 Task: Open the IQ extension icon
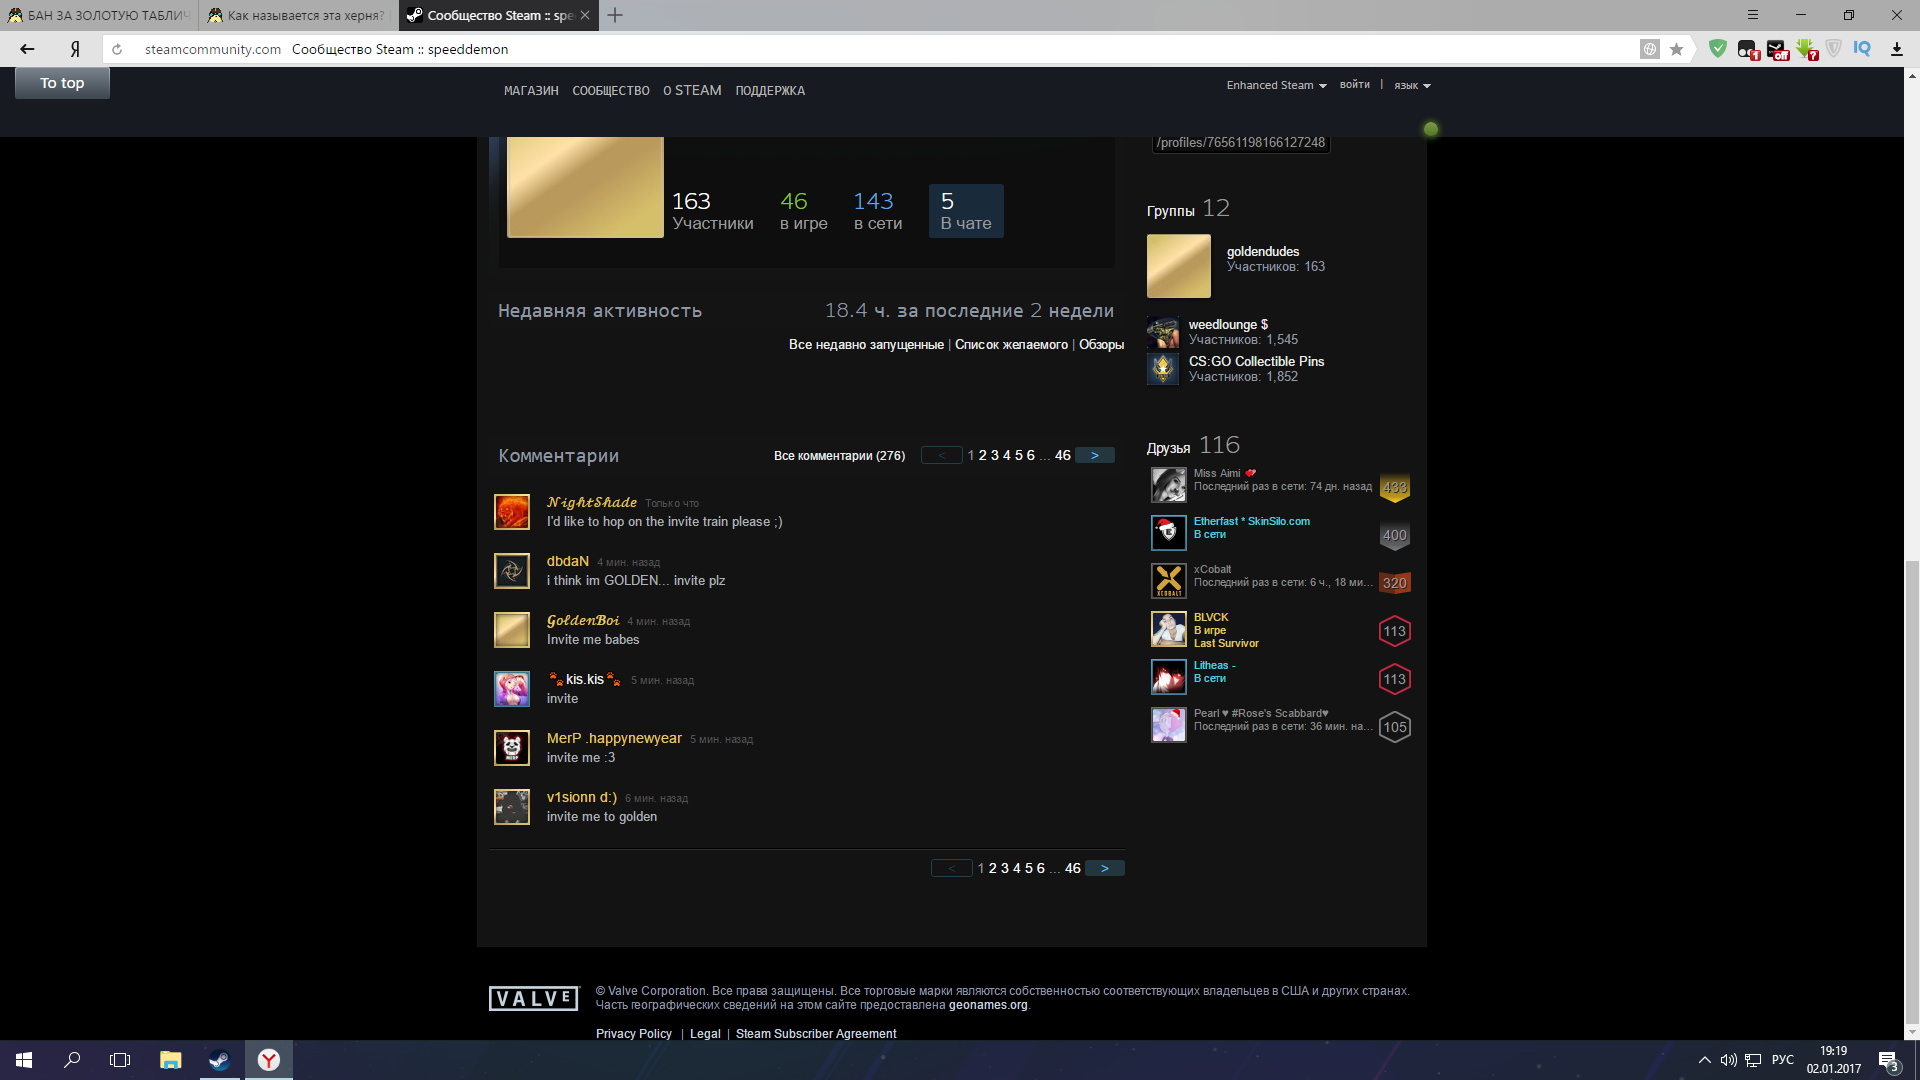(x=1862, y=48)
